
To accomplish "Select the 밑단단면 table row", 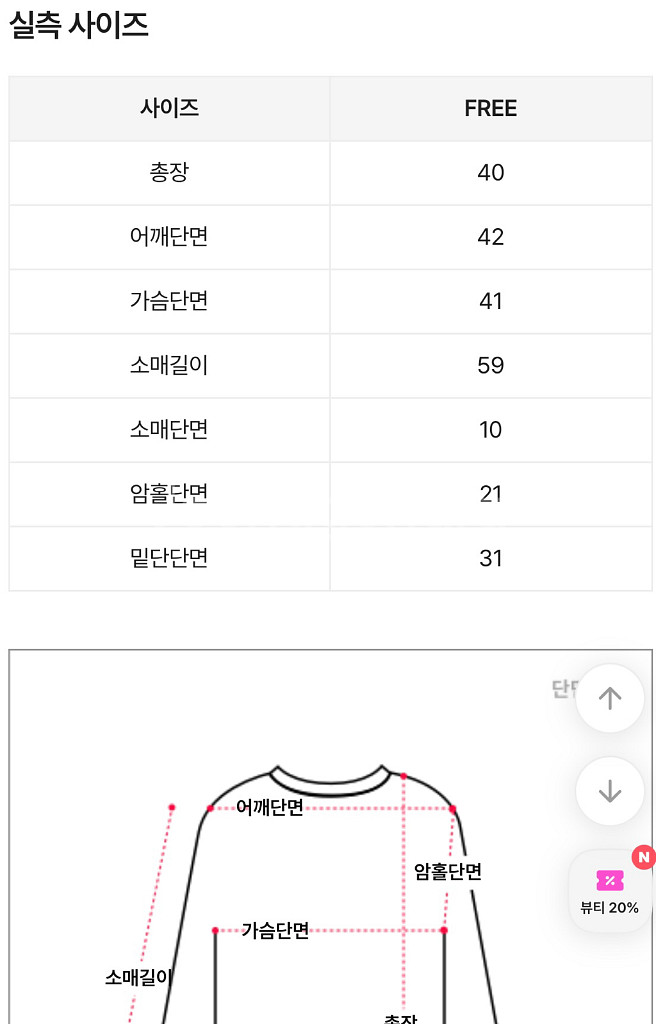I will [169, 559].
